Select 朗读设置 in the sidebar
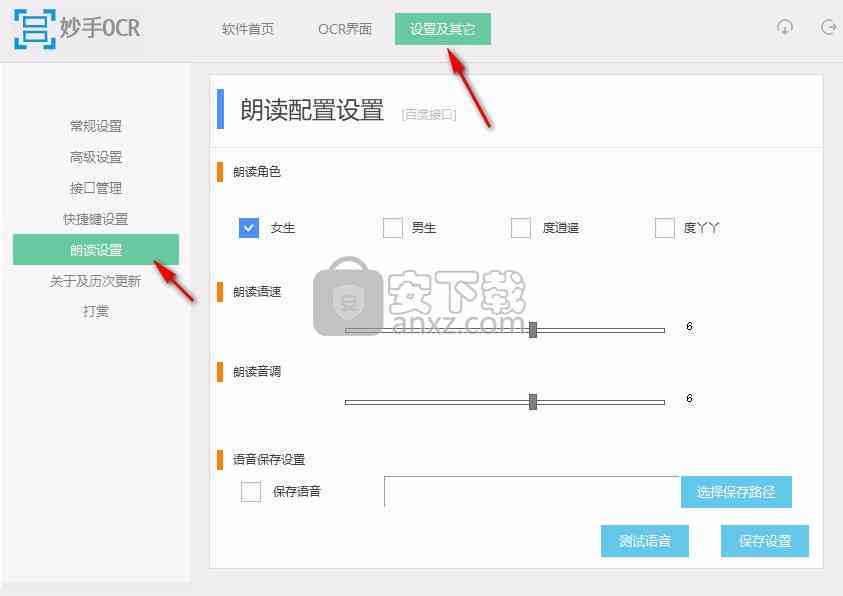The image size is (843, 596). click(x=96, y=250)
